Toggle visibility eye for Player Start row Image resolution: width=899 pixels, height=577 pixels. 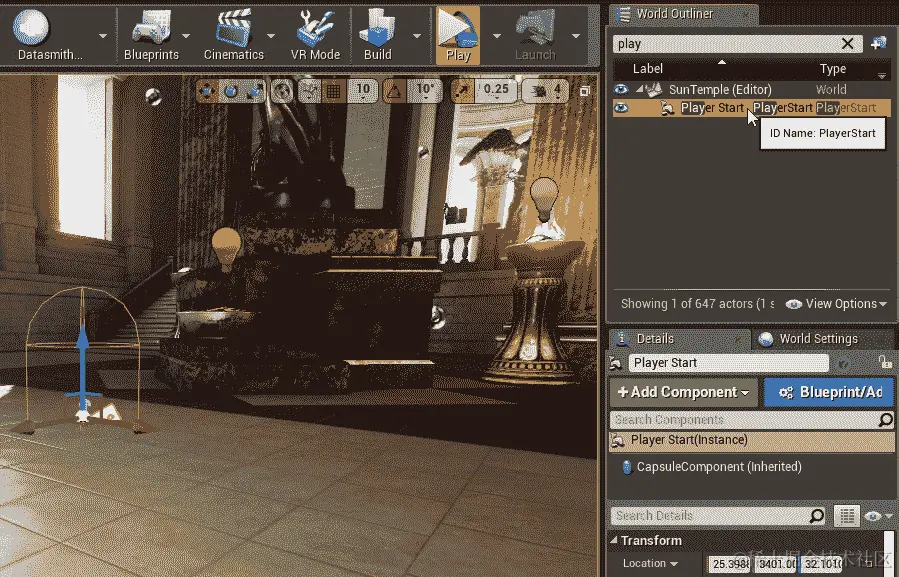tap(621, 108)
